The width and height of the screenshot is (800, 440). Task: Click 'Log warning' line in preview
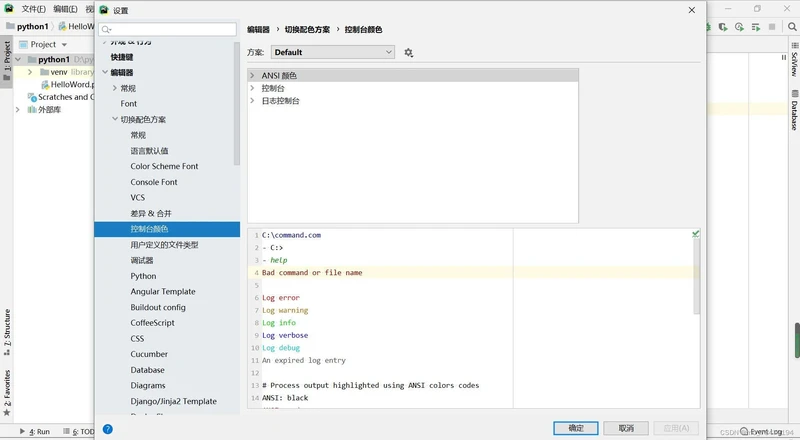pyautogui.click(x=285, y=310)
